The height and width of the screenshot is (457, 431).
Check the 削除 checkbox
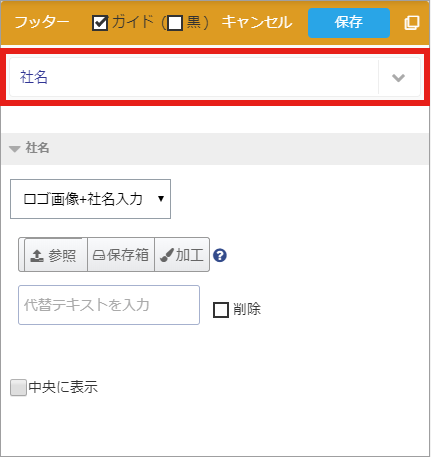(x=221, y=310)
